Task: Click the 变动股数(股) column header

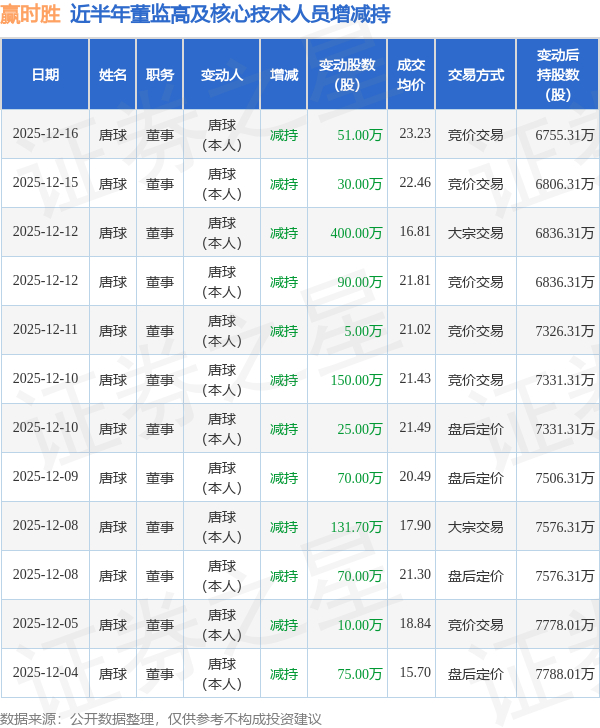Action: point(347,75)
